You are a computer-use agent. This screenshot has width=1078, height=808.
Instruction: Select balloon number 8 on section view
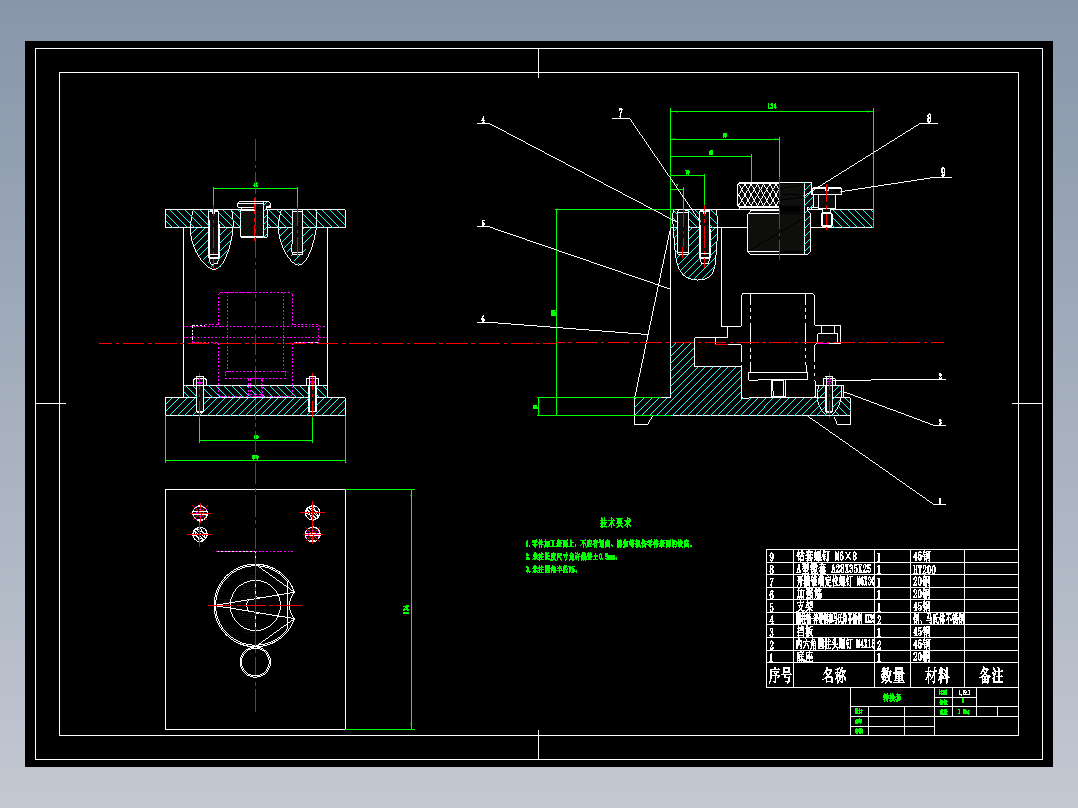[929, 118]
